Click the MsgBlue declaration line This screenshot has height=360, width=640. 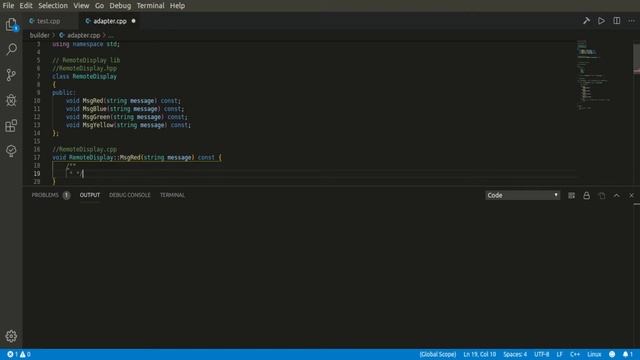(x=125, y=109)
